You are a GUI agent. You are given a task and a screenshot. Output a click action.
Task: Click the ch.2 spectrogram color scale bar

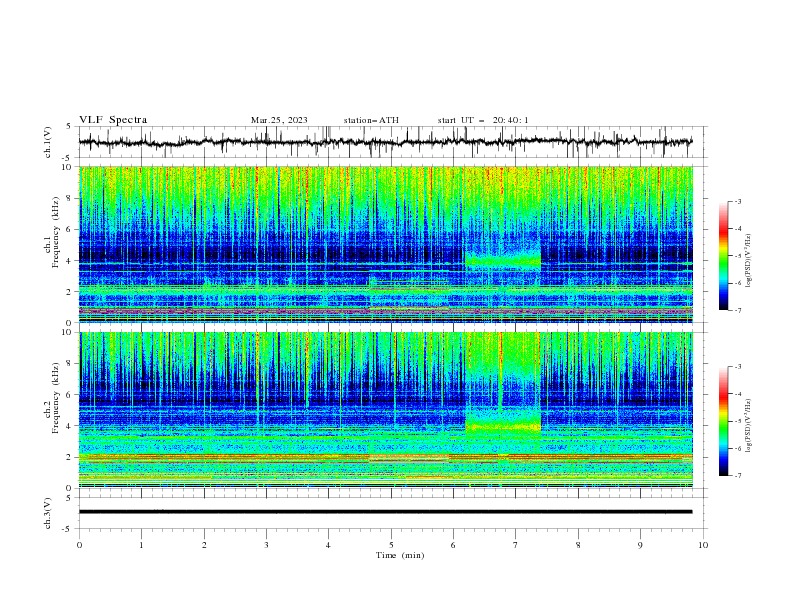pyautogui.click(x=723, y=421)
